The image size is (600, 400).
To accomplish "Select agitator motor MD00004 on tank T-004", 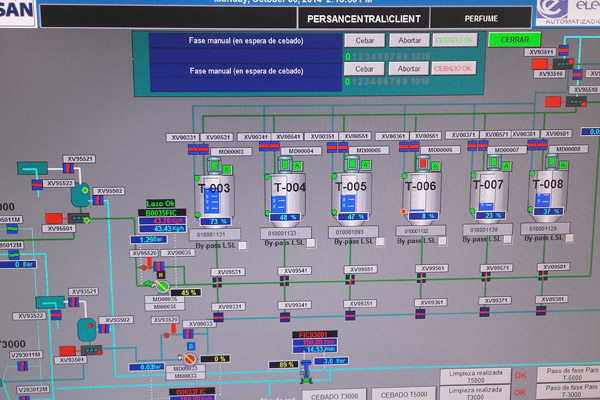I will click(x=285, y=165).
